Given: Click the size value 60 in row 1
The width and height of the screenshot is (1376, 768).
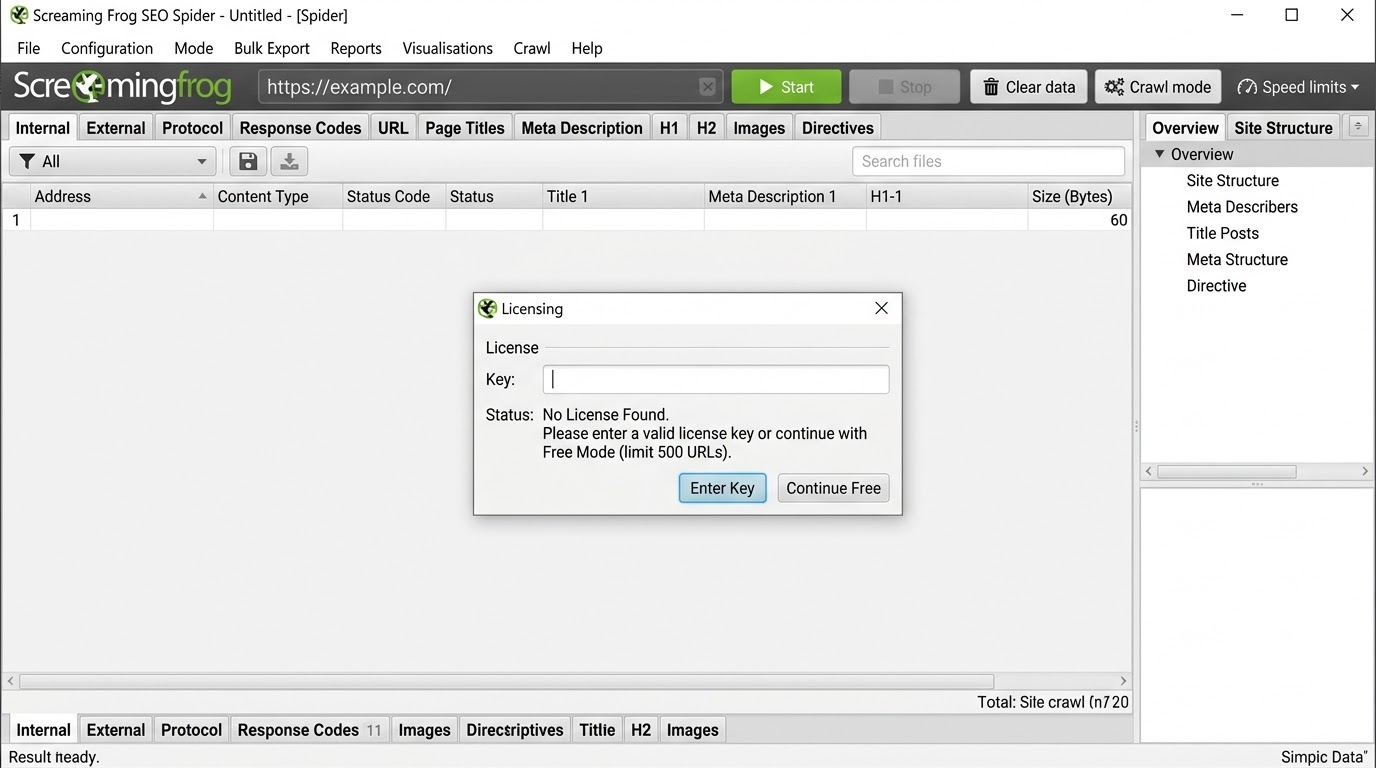Looking at the screenshot, I should 1119,220.
